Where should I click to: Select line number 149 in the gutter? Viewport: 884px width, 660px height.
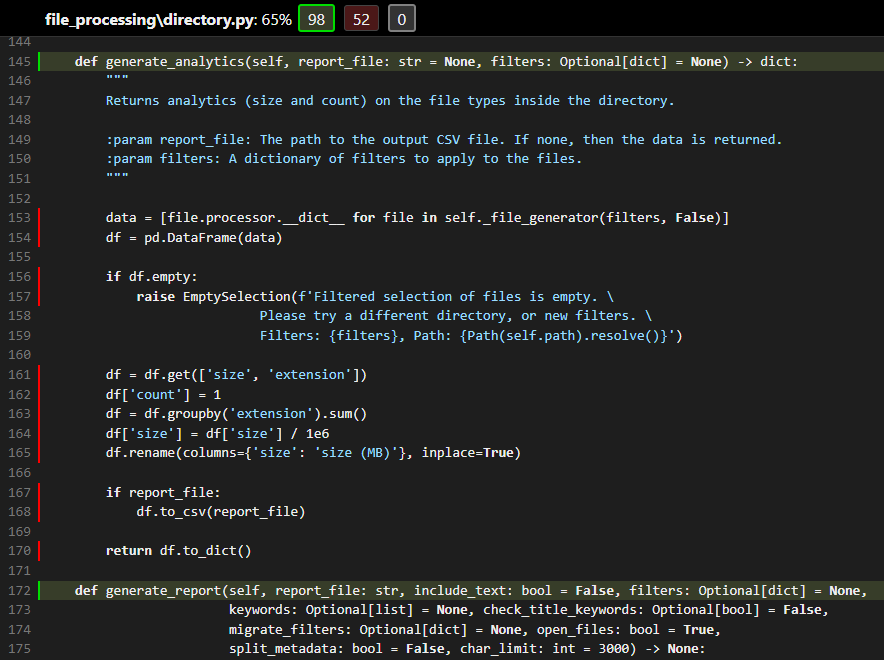(x=19, y=139)
